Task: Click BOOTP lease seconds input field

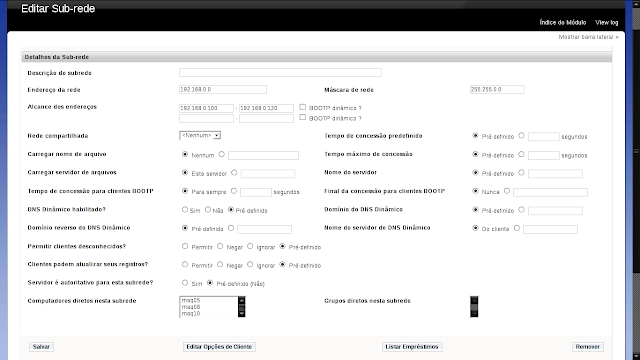Action: pos(256,192)
